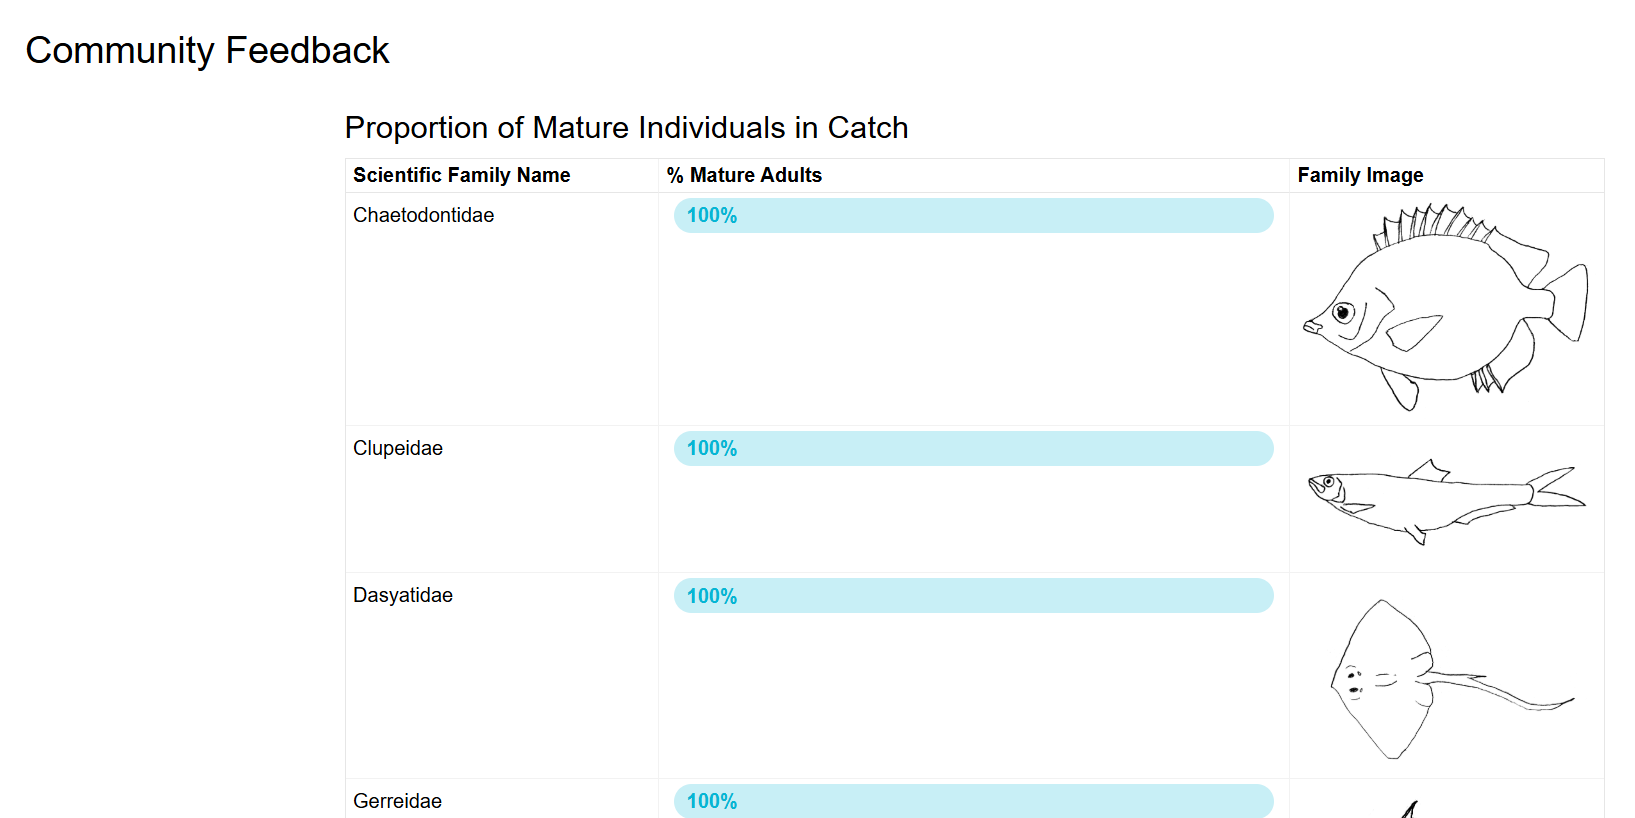Click the Family Image column header
The image size is (1635, 818).
click(x=1360, y=175)
